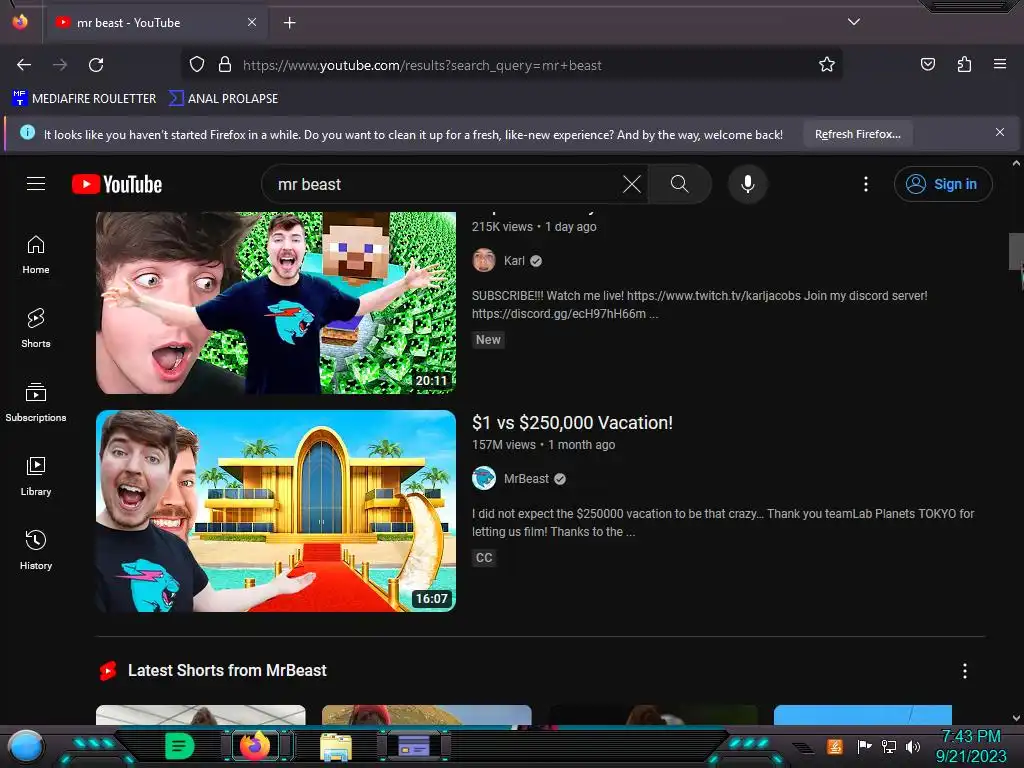Click the page scrollbar down arrow
Screen dimensions: 1024x768
[x=1016, y=718]
